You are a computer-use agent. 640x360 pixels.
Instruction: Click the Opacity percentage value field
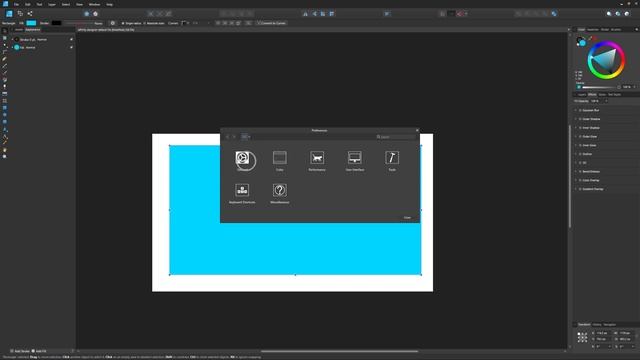[627, 87]
